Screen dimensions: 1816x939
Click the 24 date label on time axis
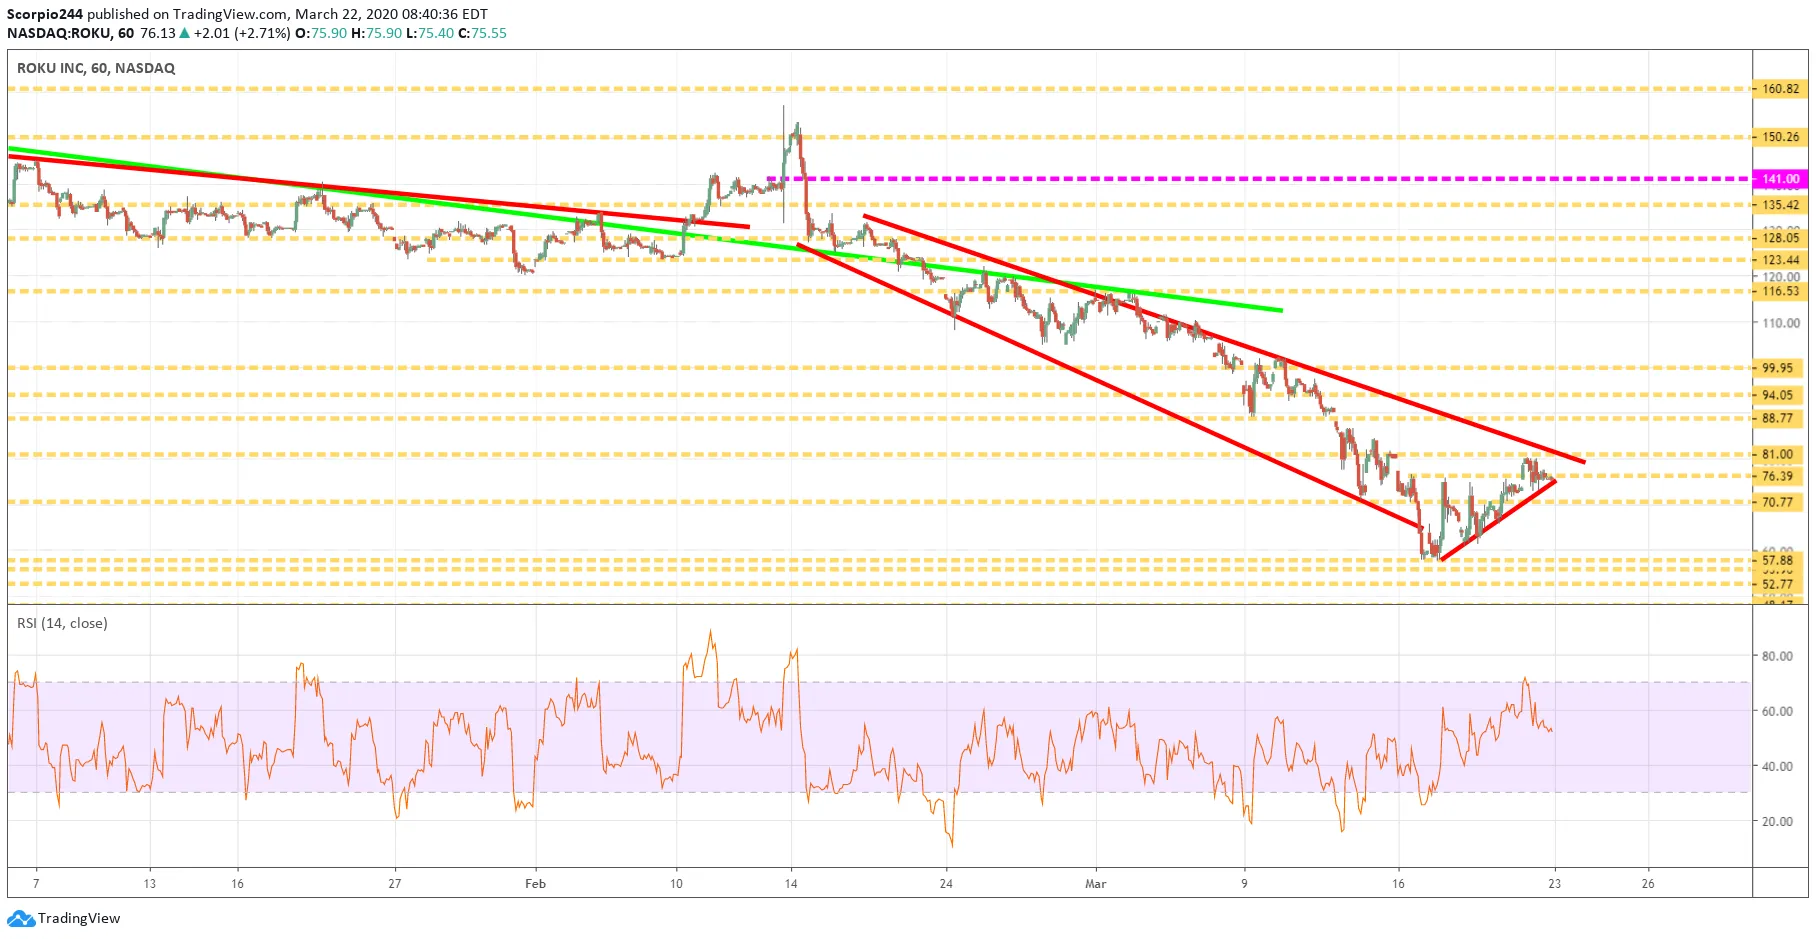pyautogui.click(x=946, y=883)
